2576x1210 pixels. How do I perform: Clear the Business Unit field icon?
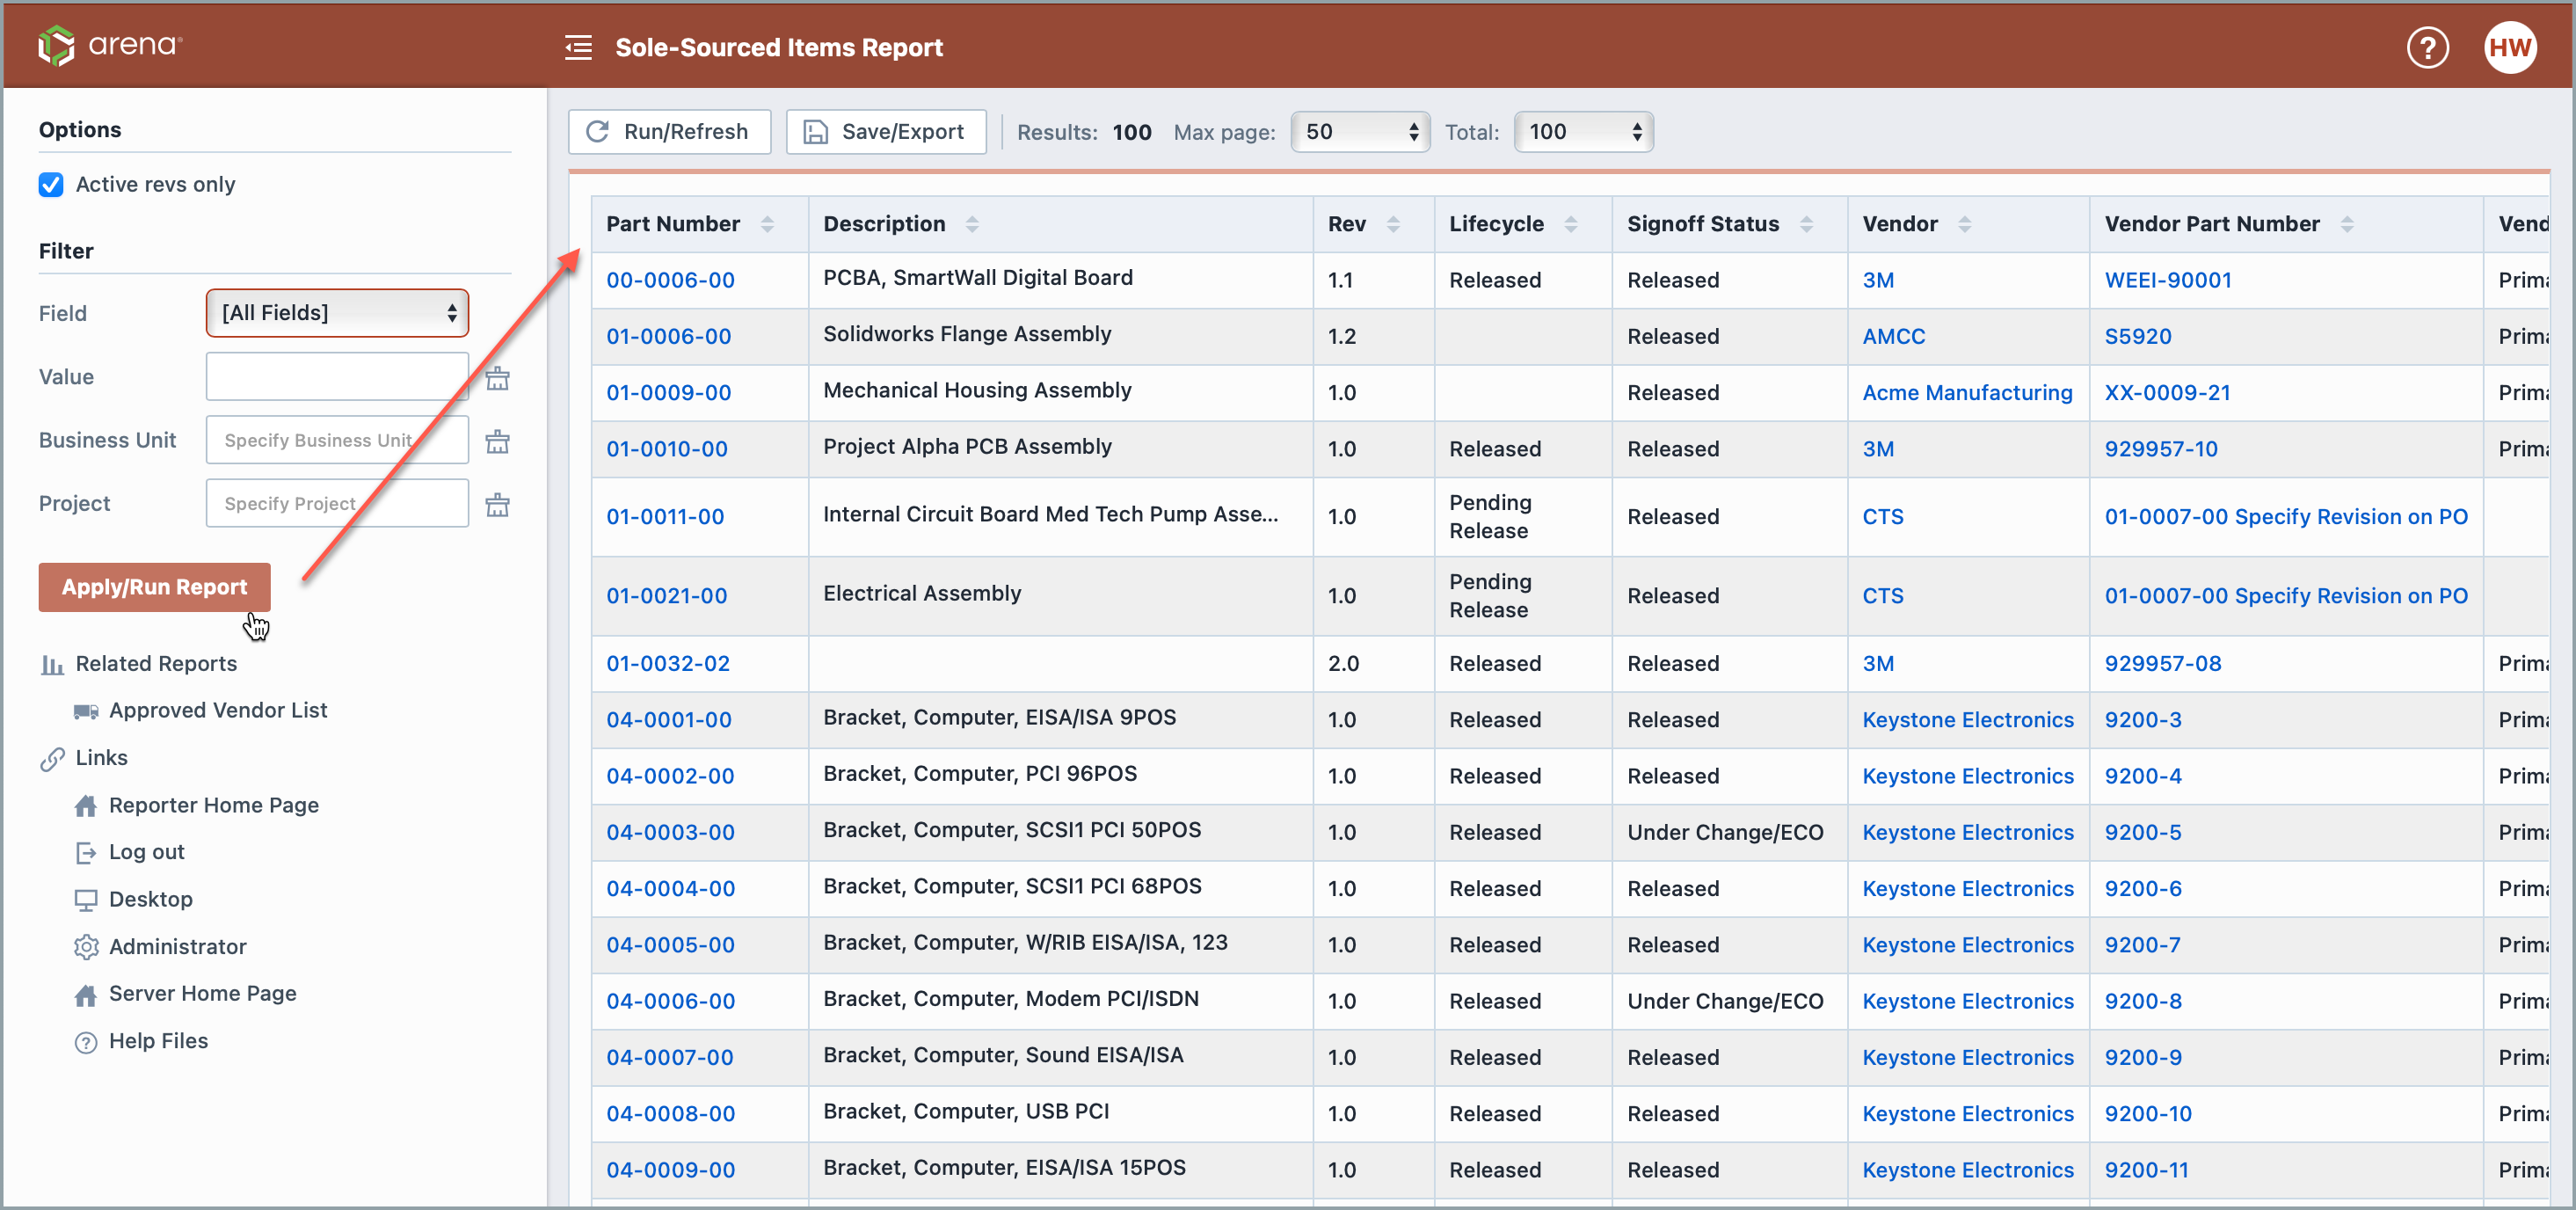pyautogui.click(x=497, y=441)
